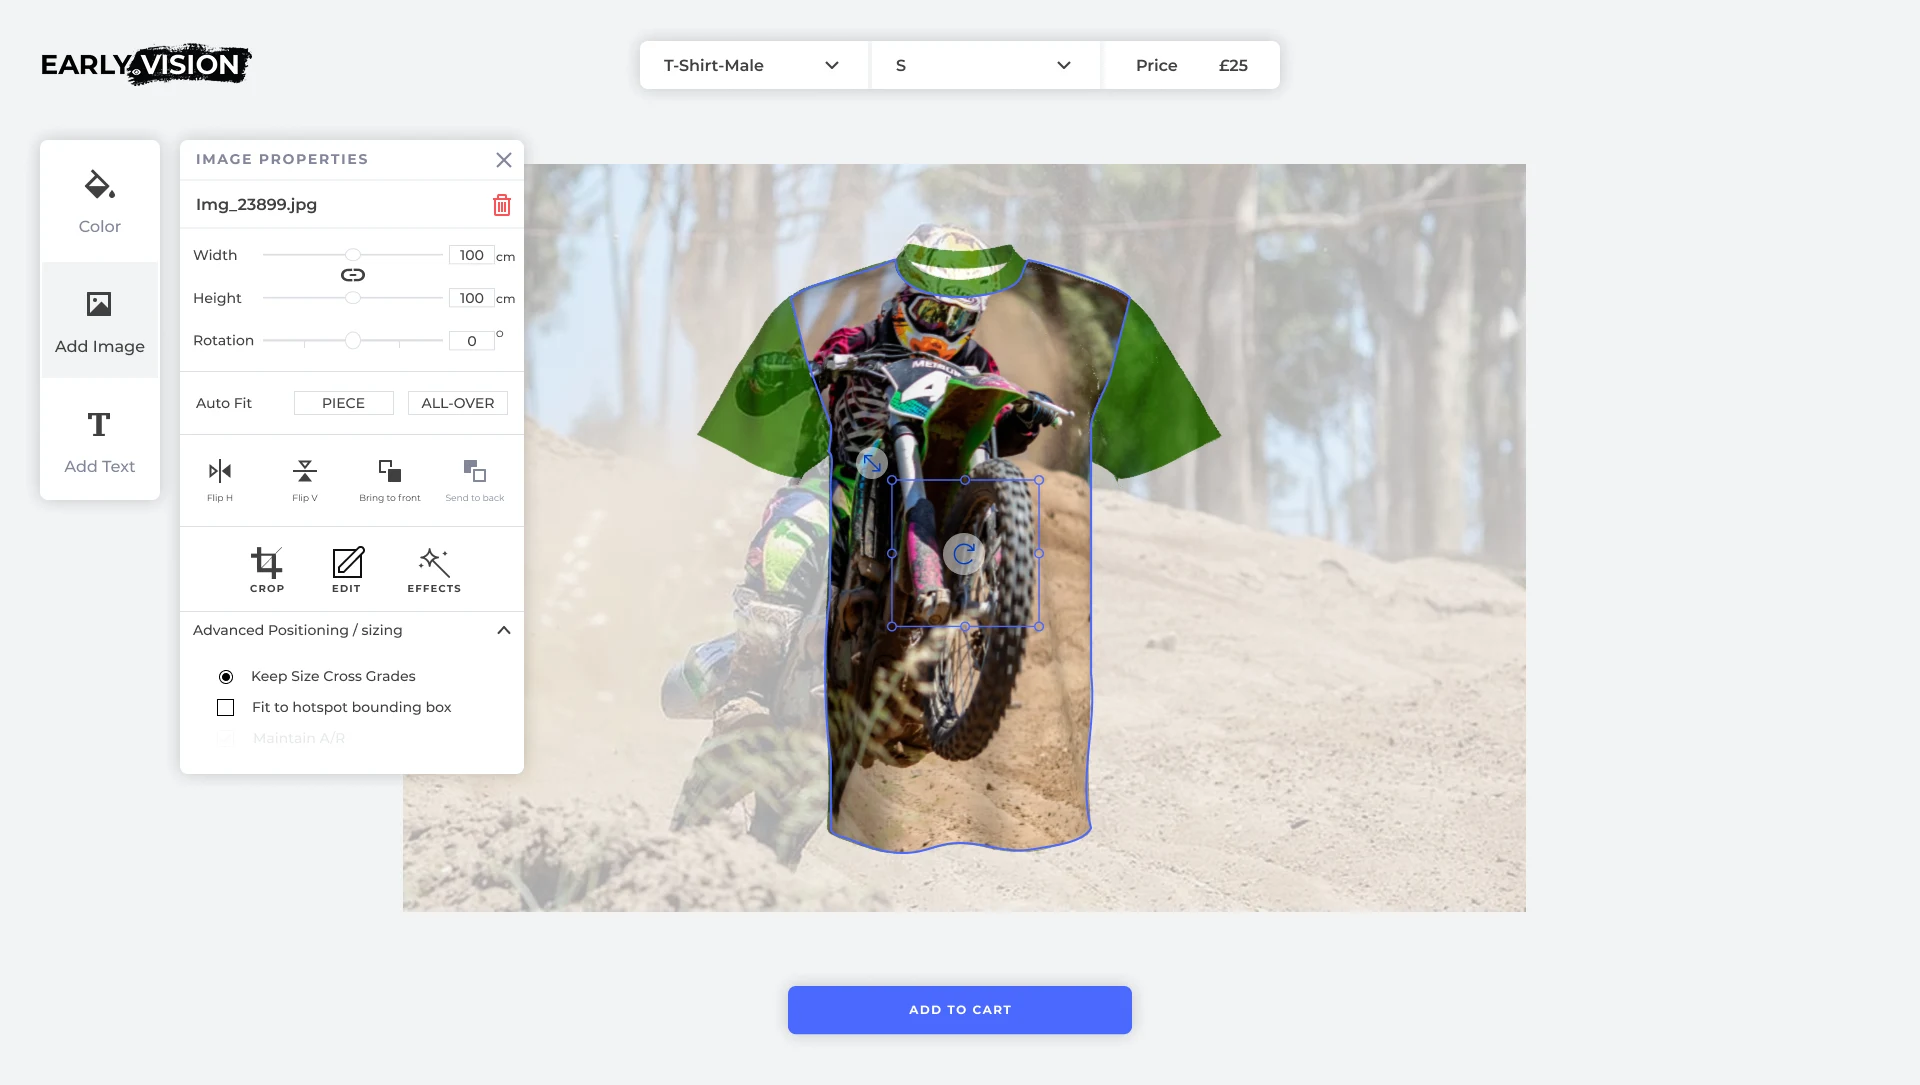This screenshot has width=1920, height=1085.
Task: Select the Add Text tool
Action: click(100, 441)
